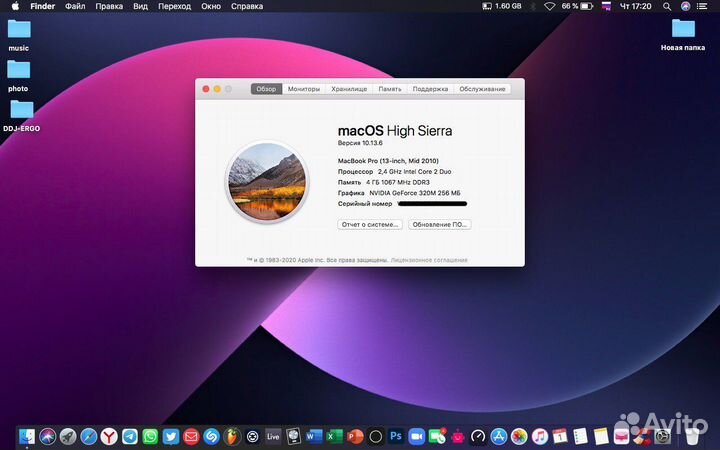The height and width of the screenshot is (450, 720).
Task: Click the Версия 10.13.6 text
Action: pyautogui.click(x=360, y=143)
